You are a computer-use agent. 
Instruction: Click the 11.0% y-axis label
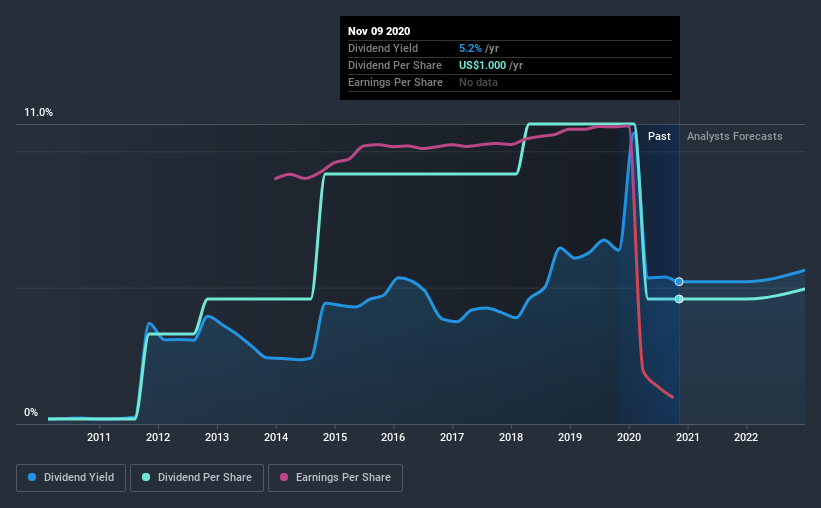[38, 112]
